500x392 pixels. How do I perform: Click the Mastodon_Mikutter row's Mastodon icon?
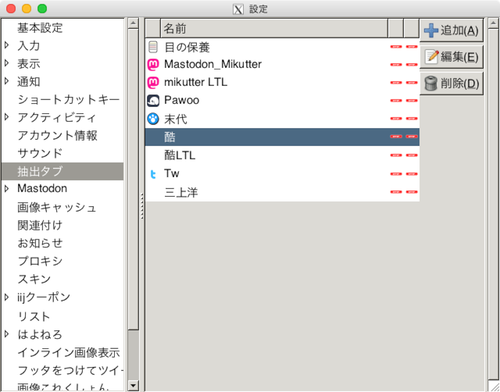click(153, 64)
